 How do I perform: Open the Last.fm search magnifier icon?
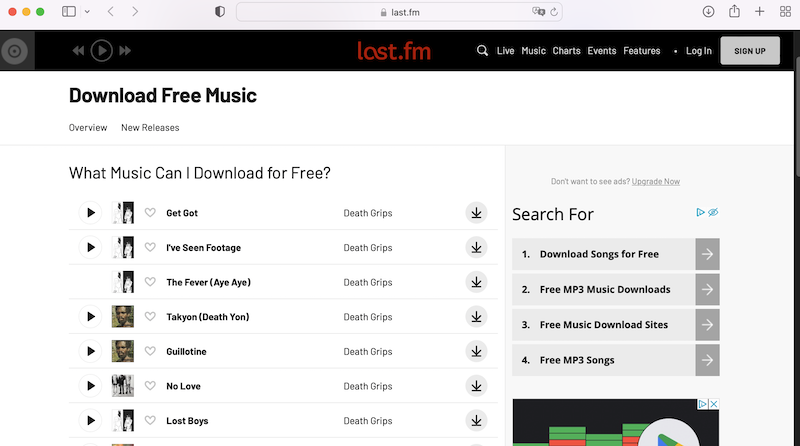[x=483, y=51]
